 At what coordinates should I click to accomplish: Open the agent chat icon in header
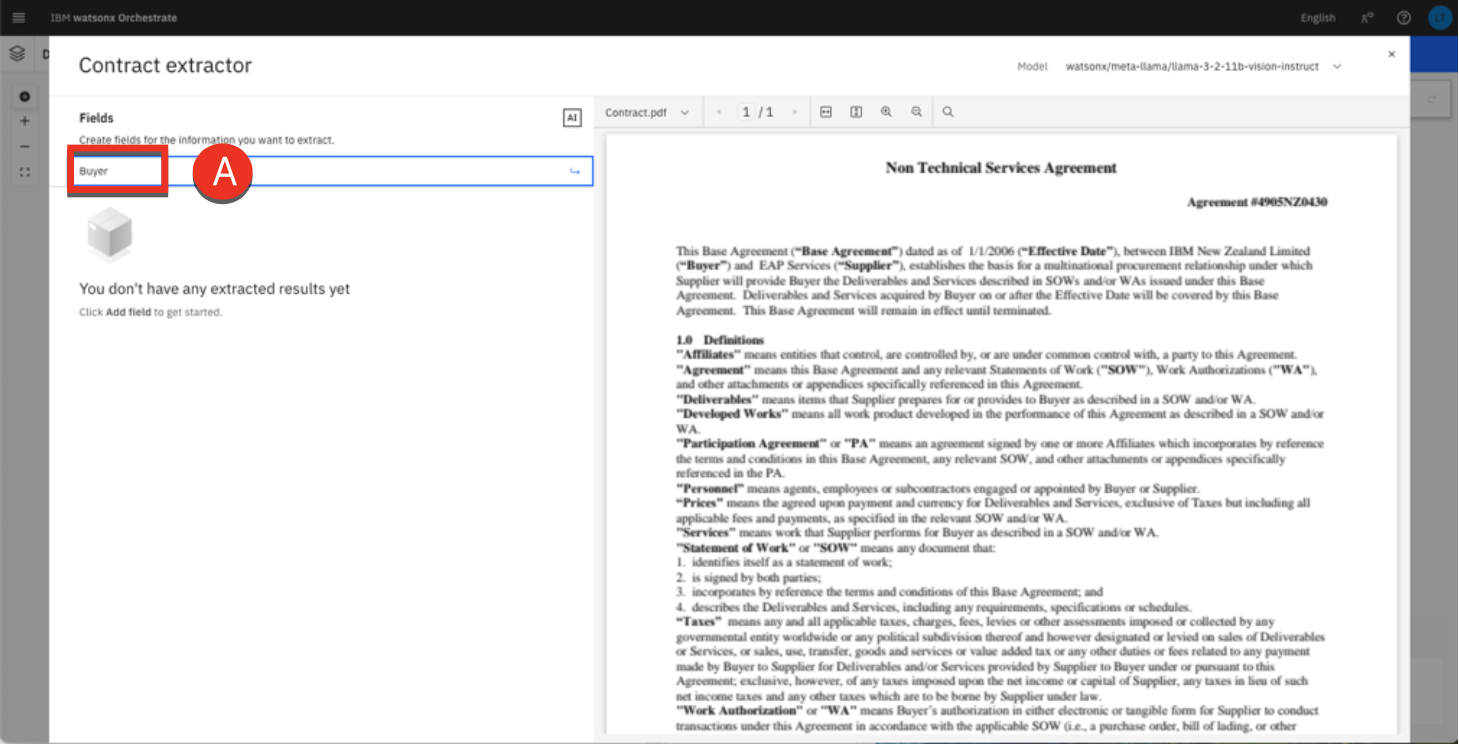tap(1367, 18)
